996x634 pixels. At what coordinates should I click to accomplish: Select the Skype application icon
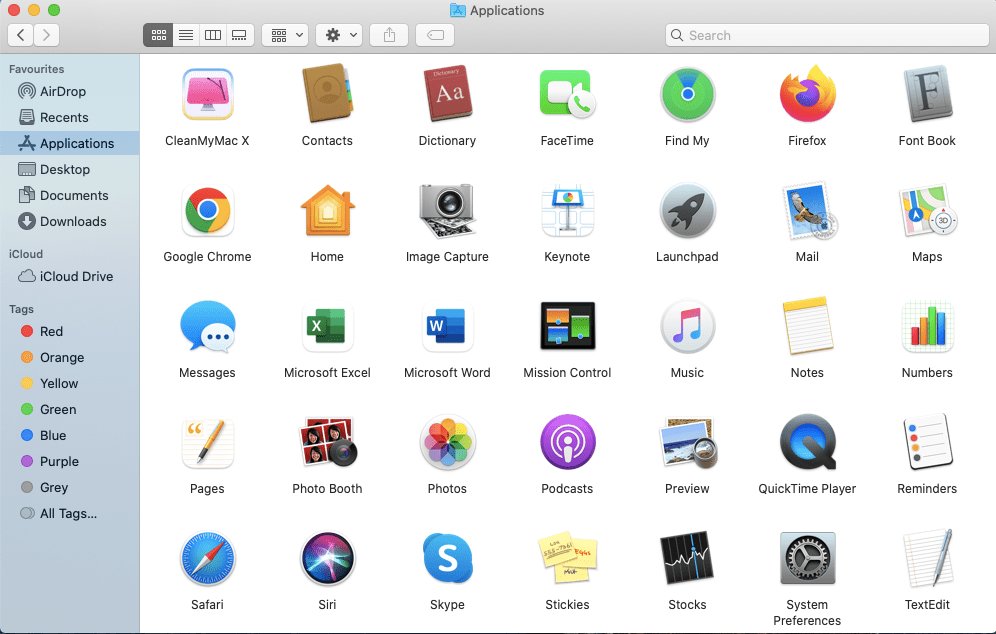447,558
